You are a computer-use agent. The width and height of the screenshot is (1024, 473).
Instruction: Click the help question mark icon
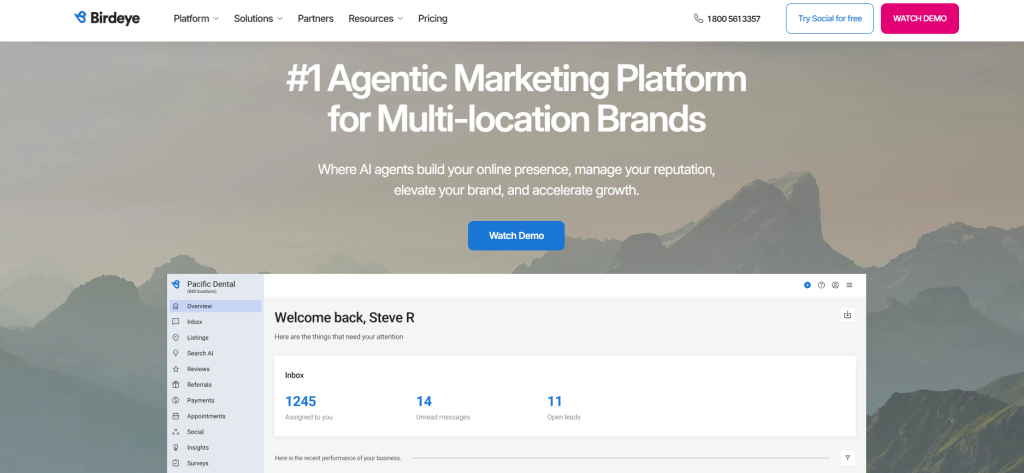point(821,285)
